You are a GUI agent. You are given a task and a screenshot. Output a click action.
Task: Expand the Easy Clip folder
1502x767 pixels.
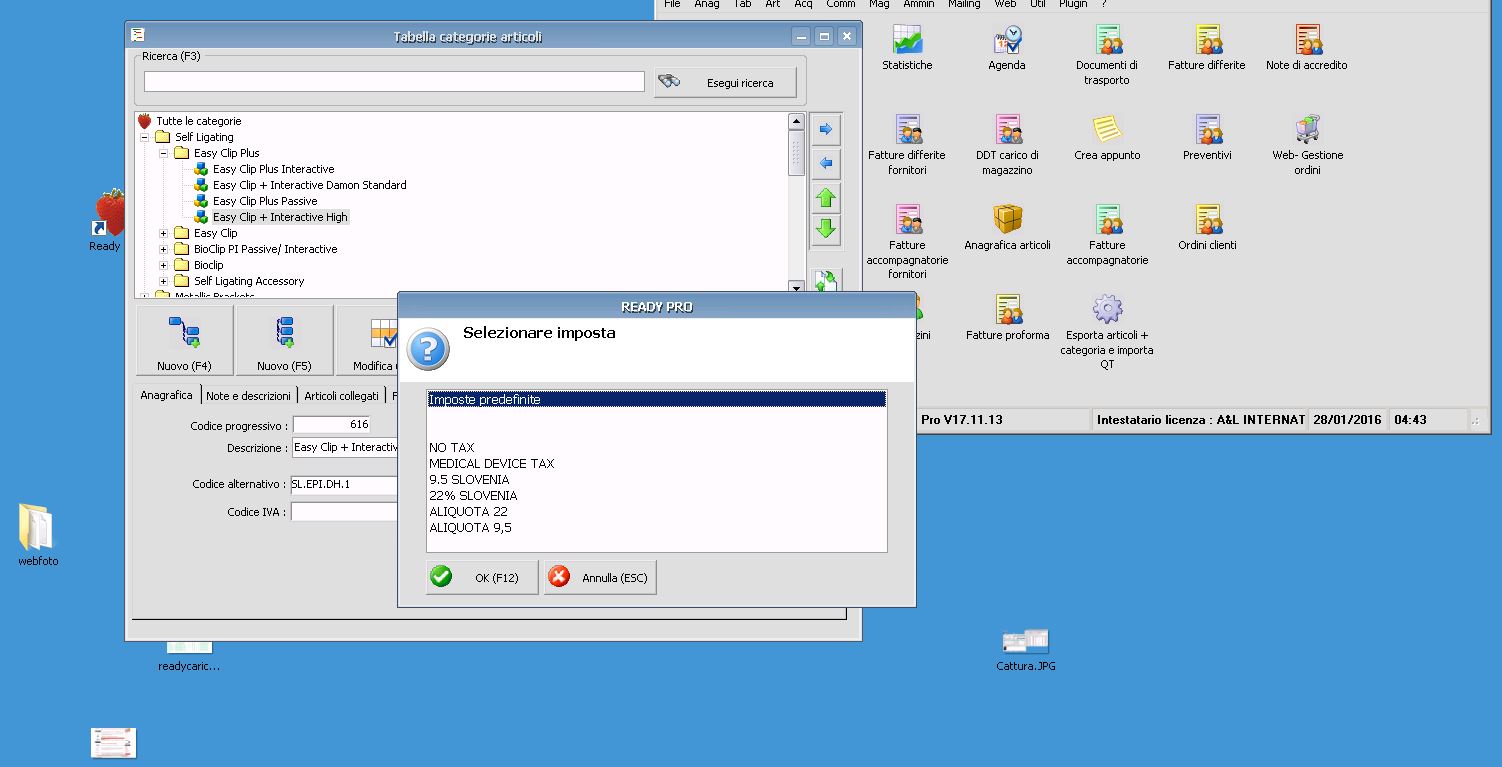164,233
